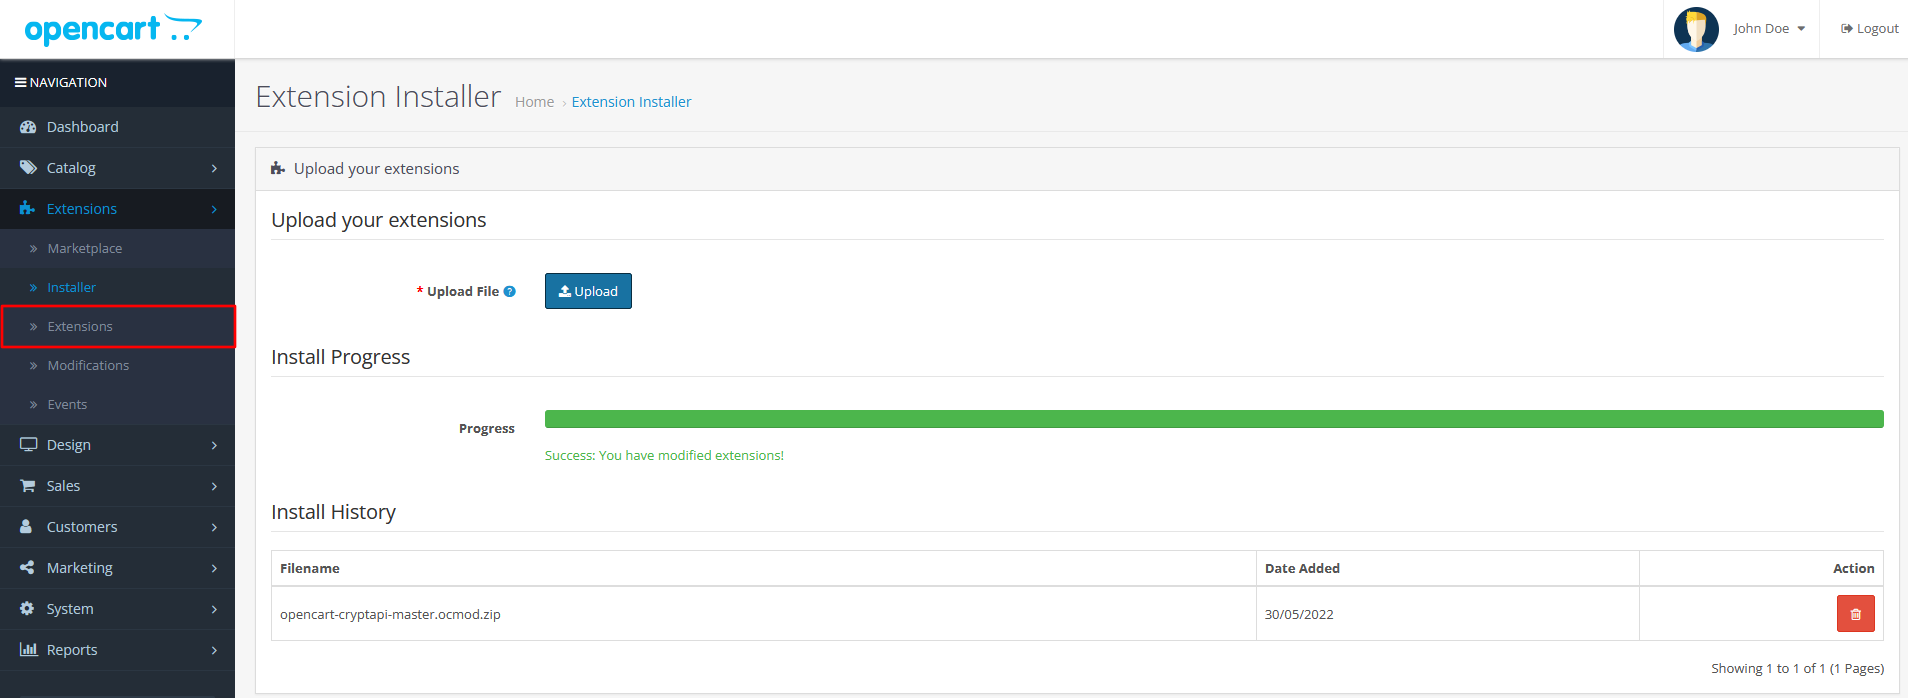1908x698 pixels.
Task: Click the OpenCart logo
Action: pyautogui.click(x=113, y=29)
